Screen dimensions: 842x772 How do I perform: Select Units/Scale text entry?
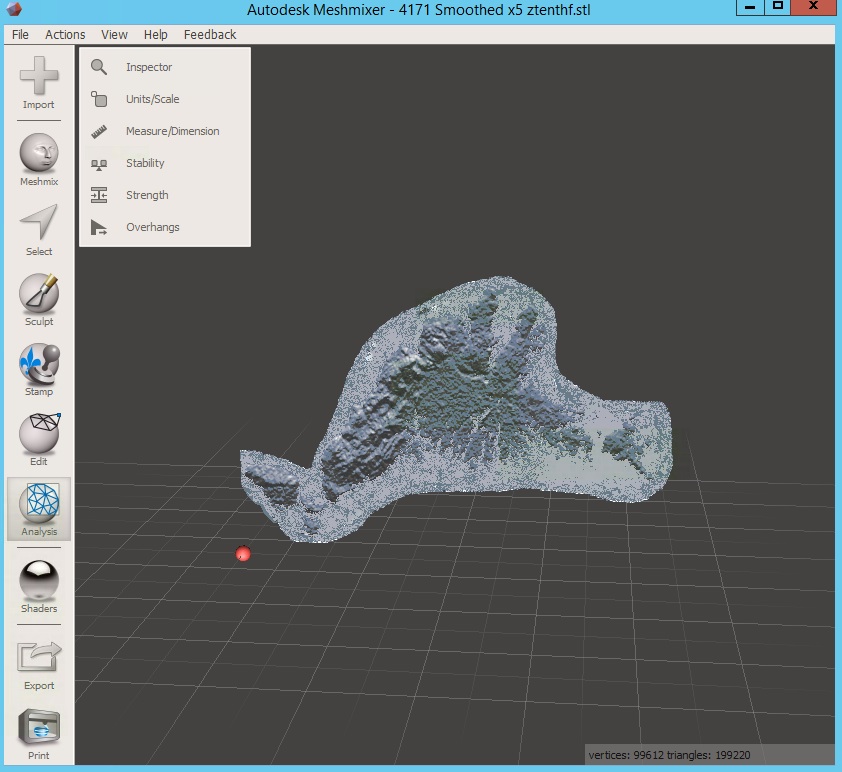coord(153,99)
